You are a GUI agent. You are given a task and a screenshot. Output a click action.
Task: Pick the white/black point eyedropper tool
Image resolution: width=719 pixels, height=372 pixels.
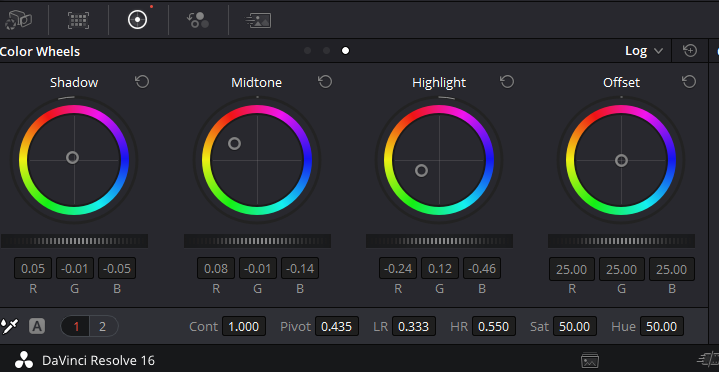(9, 326)
